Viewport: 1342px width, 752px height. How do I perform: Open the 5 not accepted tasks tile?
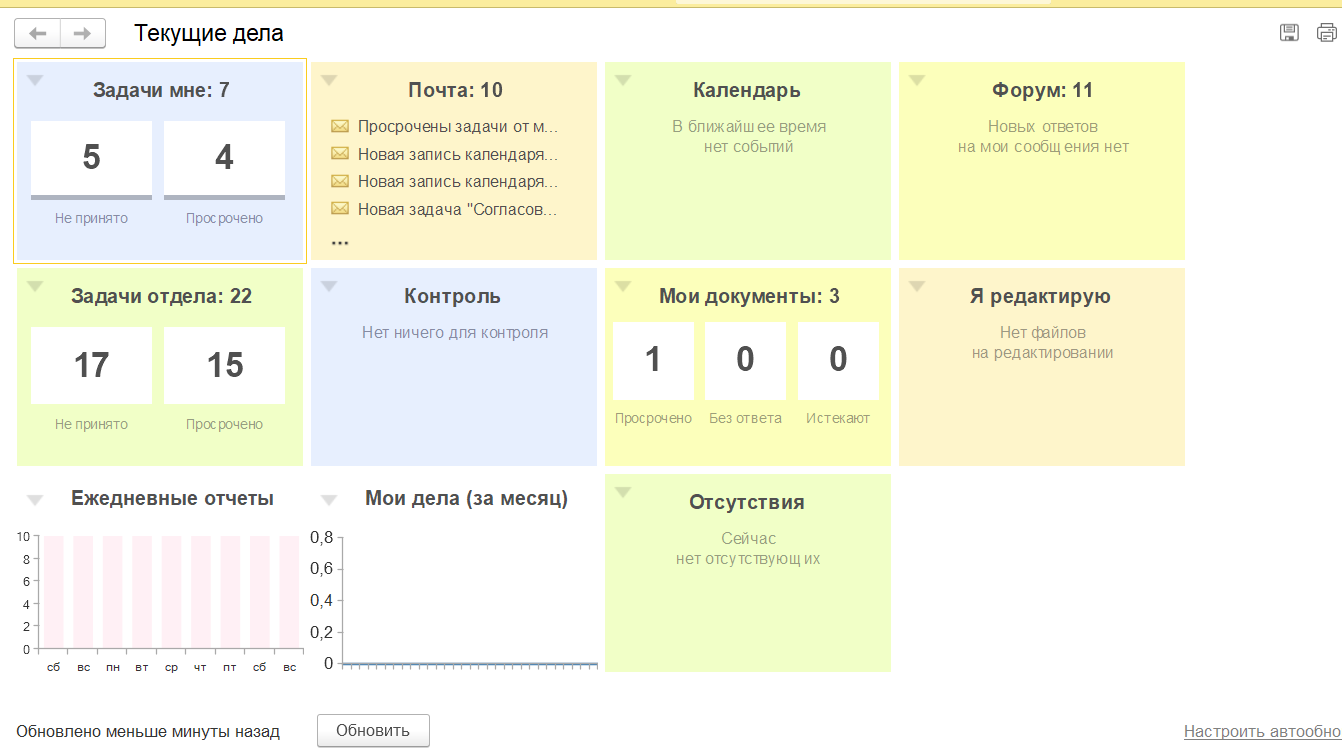91,158
